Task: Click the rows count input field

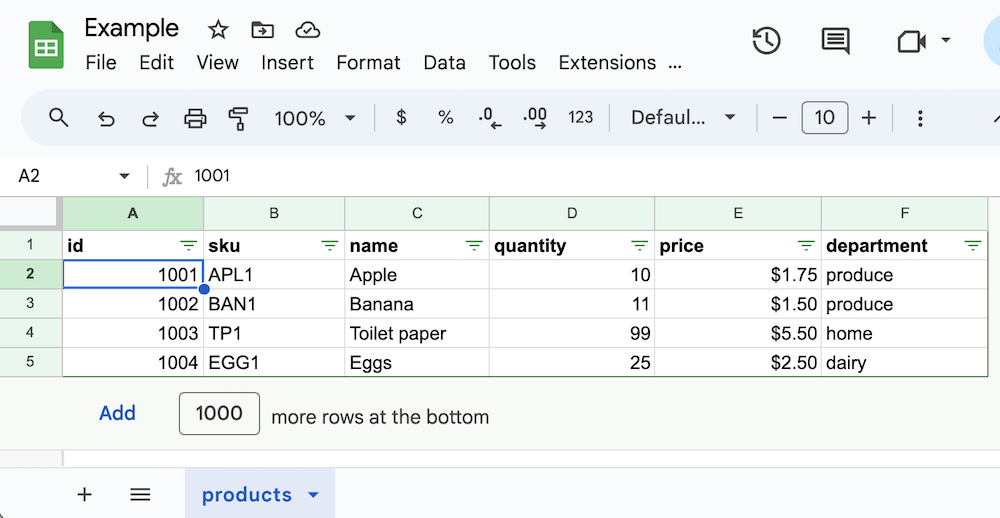Action: [219, 413]
